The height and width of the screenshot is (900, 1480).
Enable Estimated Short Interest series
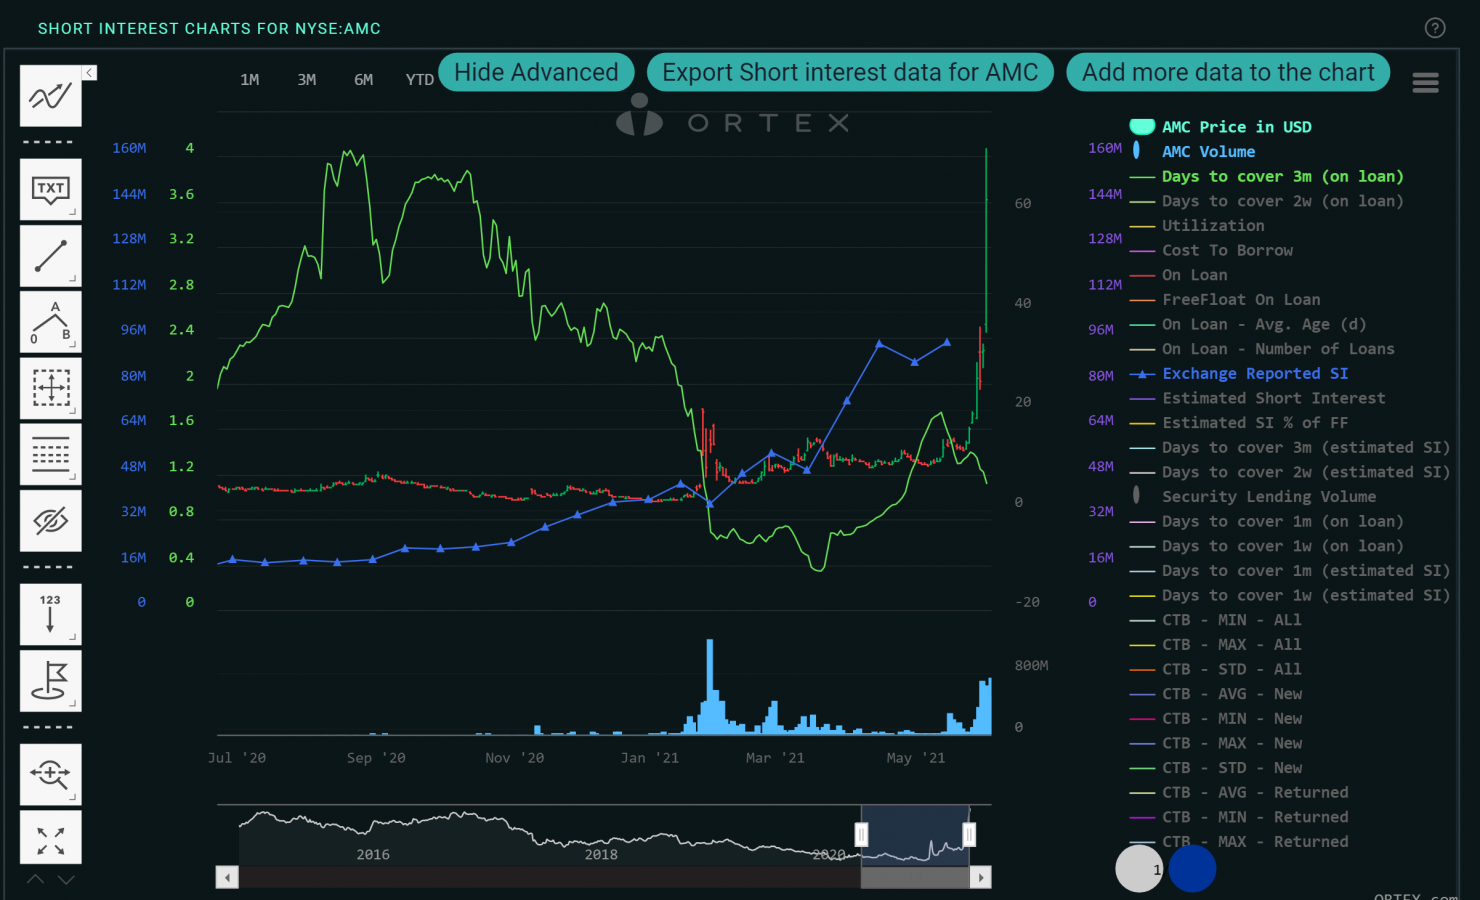point(1273,398)
